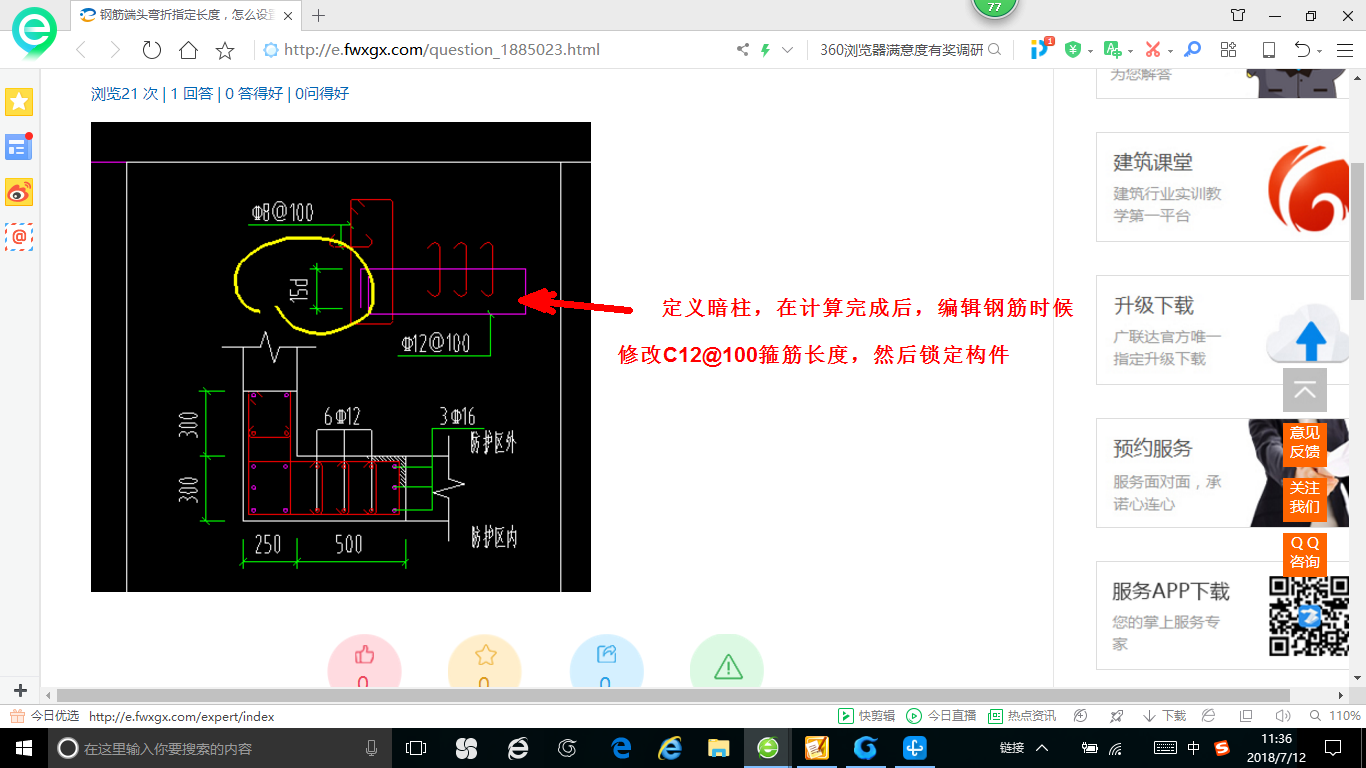Open 热点资讯 in status bar
This screenshot has height=768, width=1366.
1021,716
